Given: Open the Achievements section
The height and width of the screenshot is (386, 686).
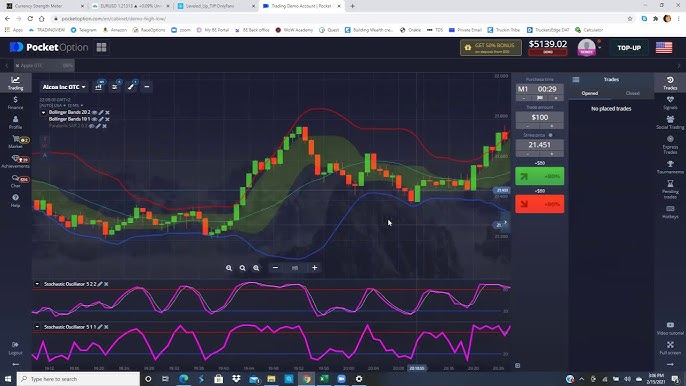Looking at the screenshot, I should (x=15, y=161).
